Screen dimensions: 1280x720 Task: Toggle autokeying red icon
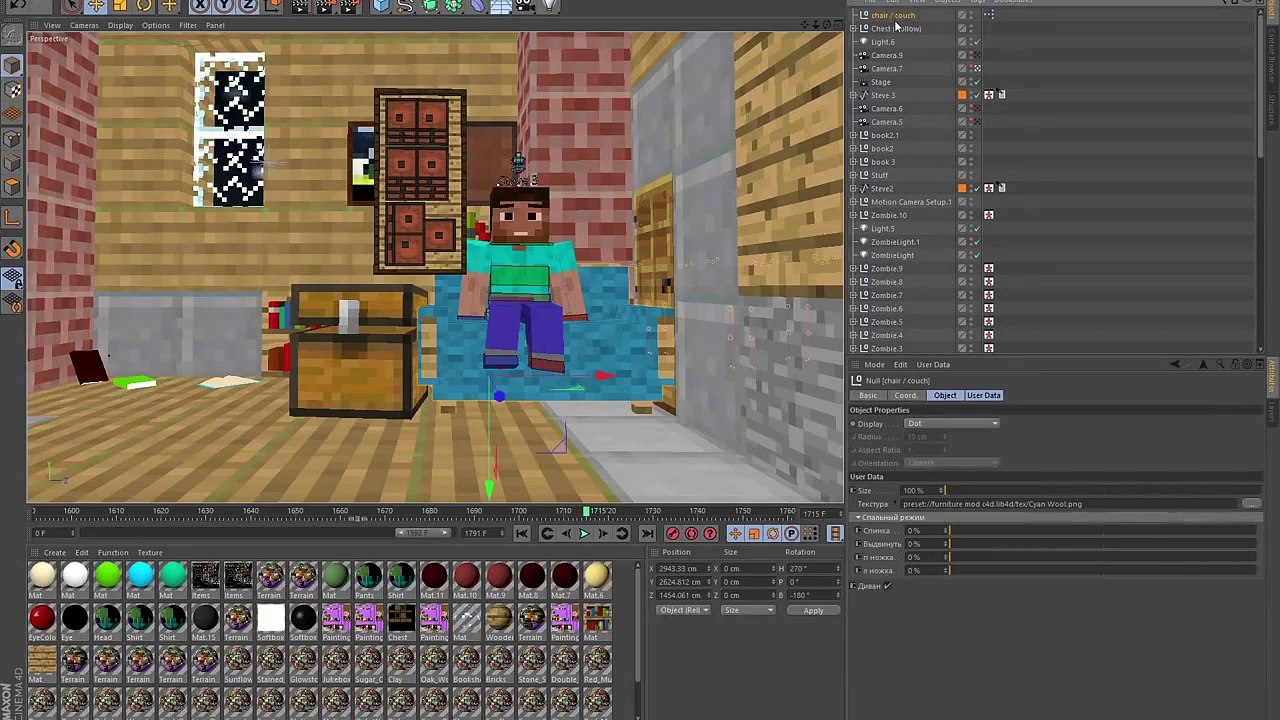coord(691,534)
